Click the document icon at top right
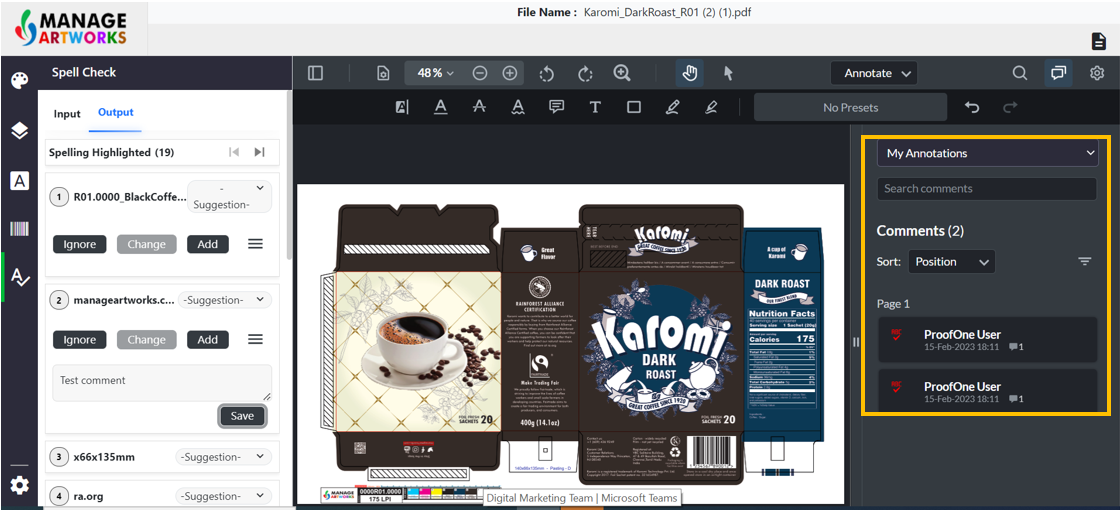The height and width of the screenshot is (513, 1120). click(1099, 41)
